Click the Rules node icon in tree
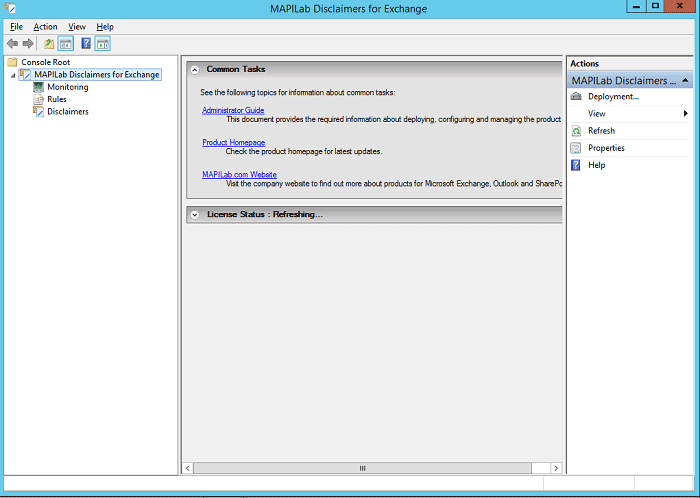700x498 pixels. 38,99
